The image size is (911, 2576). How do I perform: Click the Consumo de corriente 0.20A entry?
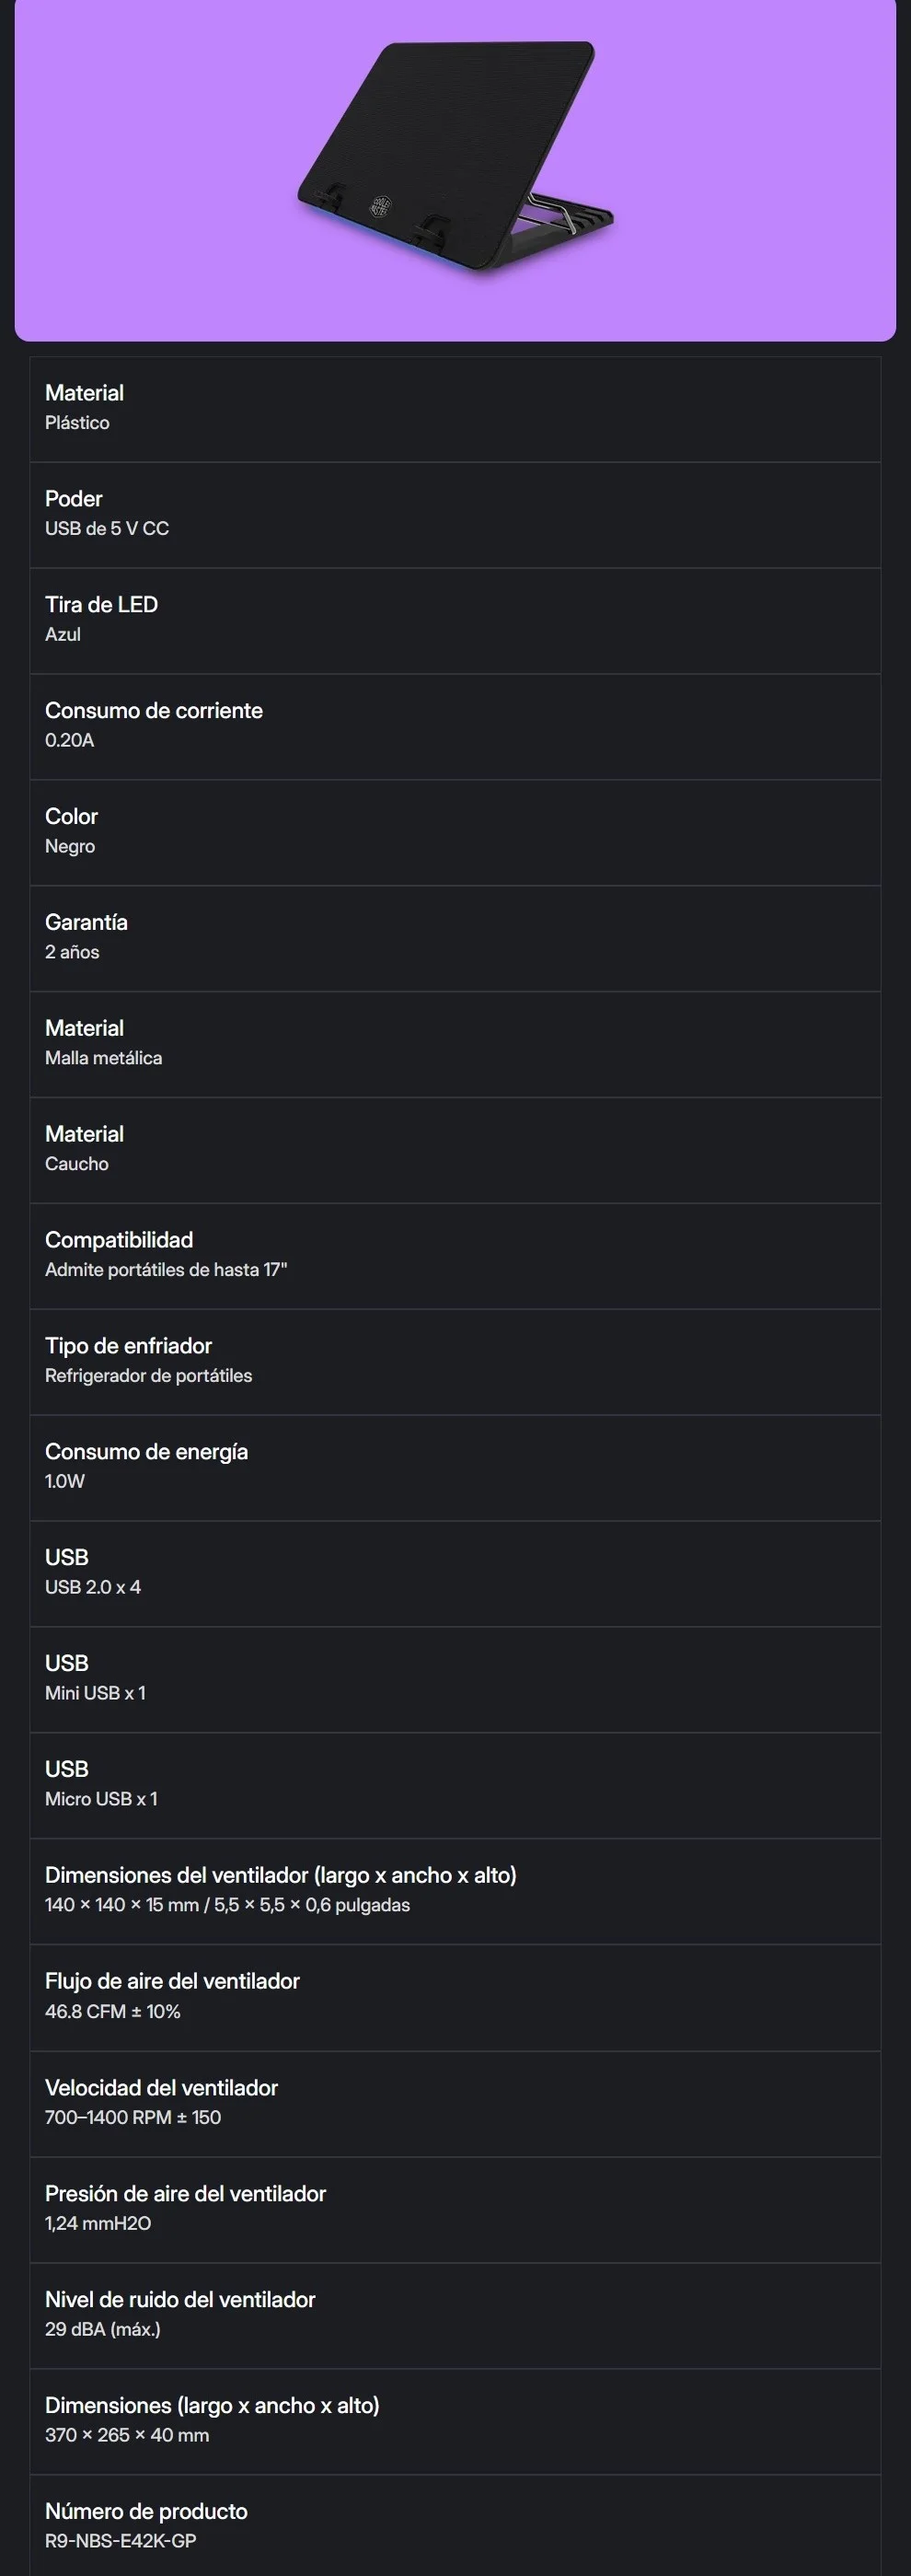click(455, 726)
